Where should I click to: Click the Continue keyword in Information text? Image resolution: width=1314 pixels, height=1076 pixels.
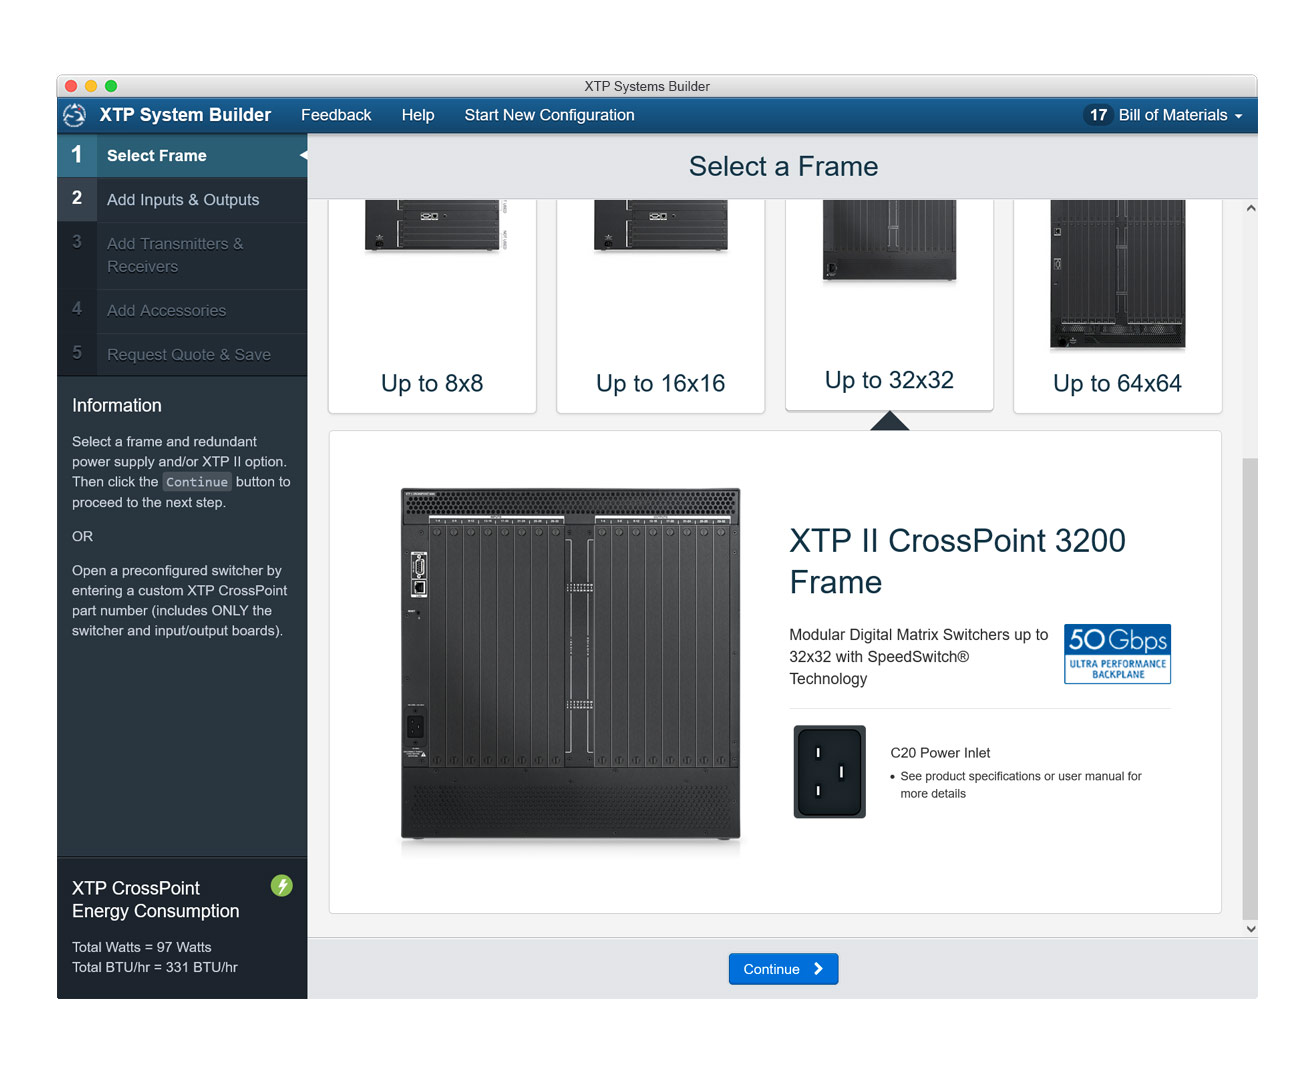click(197, 482)
